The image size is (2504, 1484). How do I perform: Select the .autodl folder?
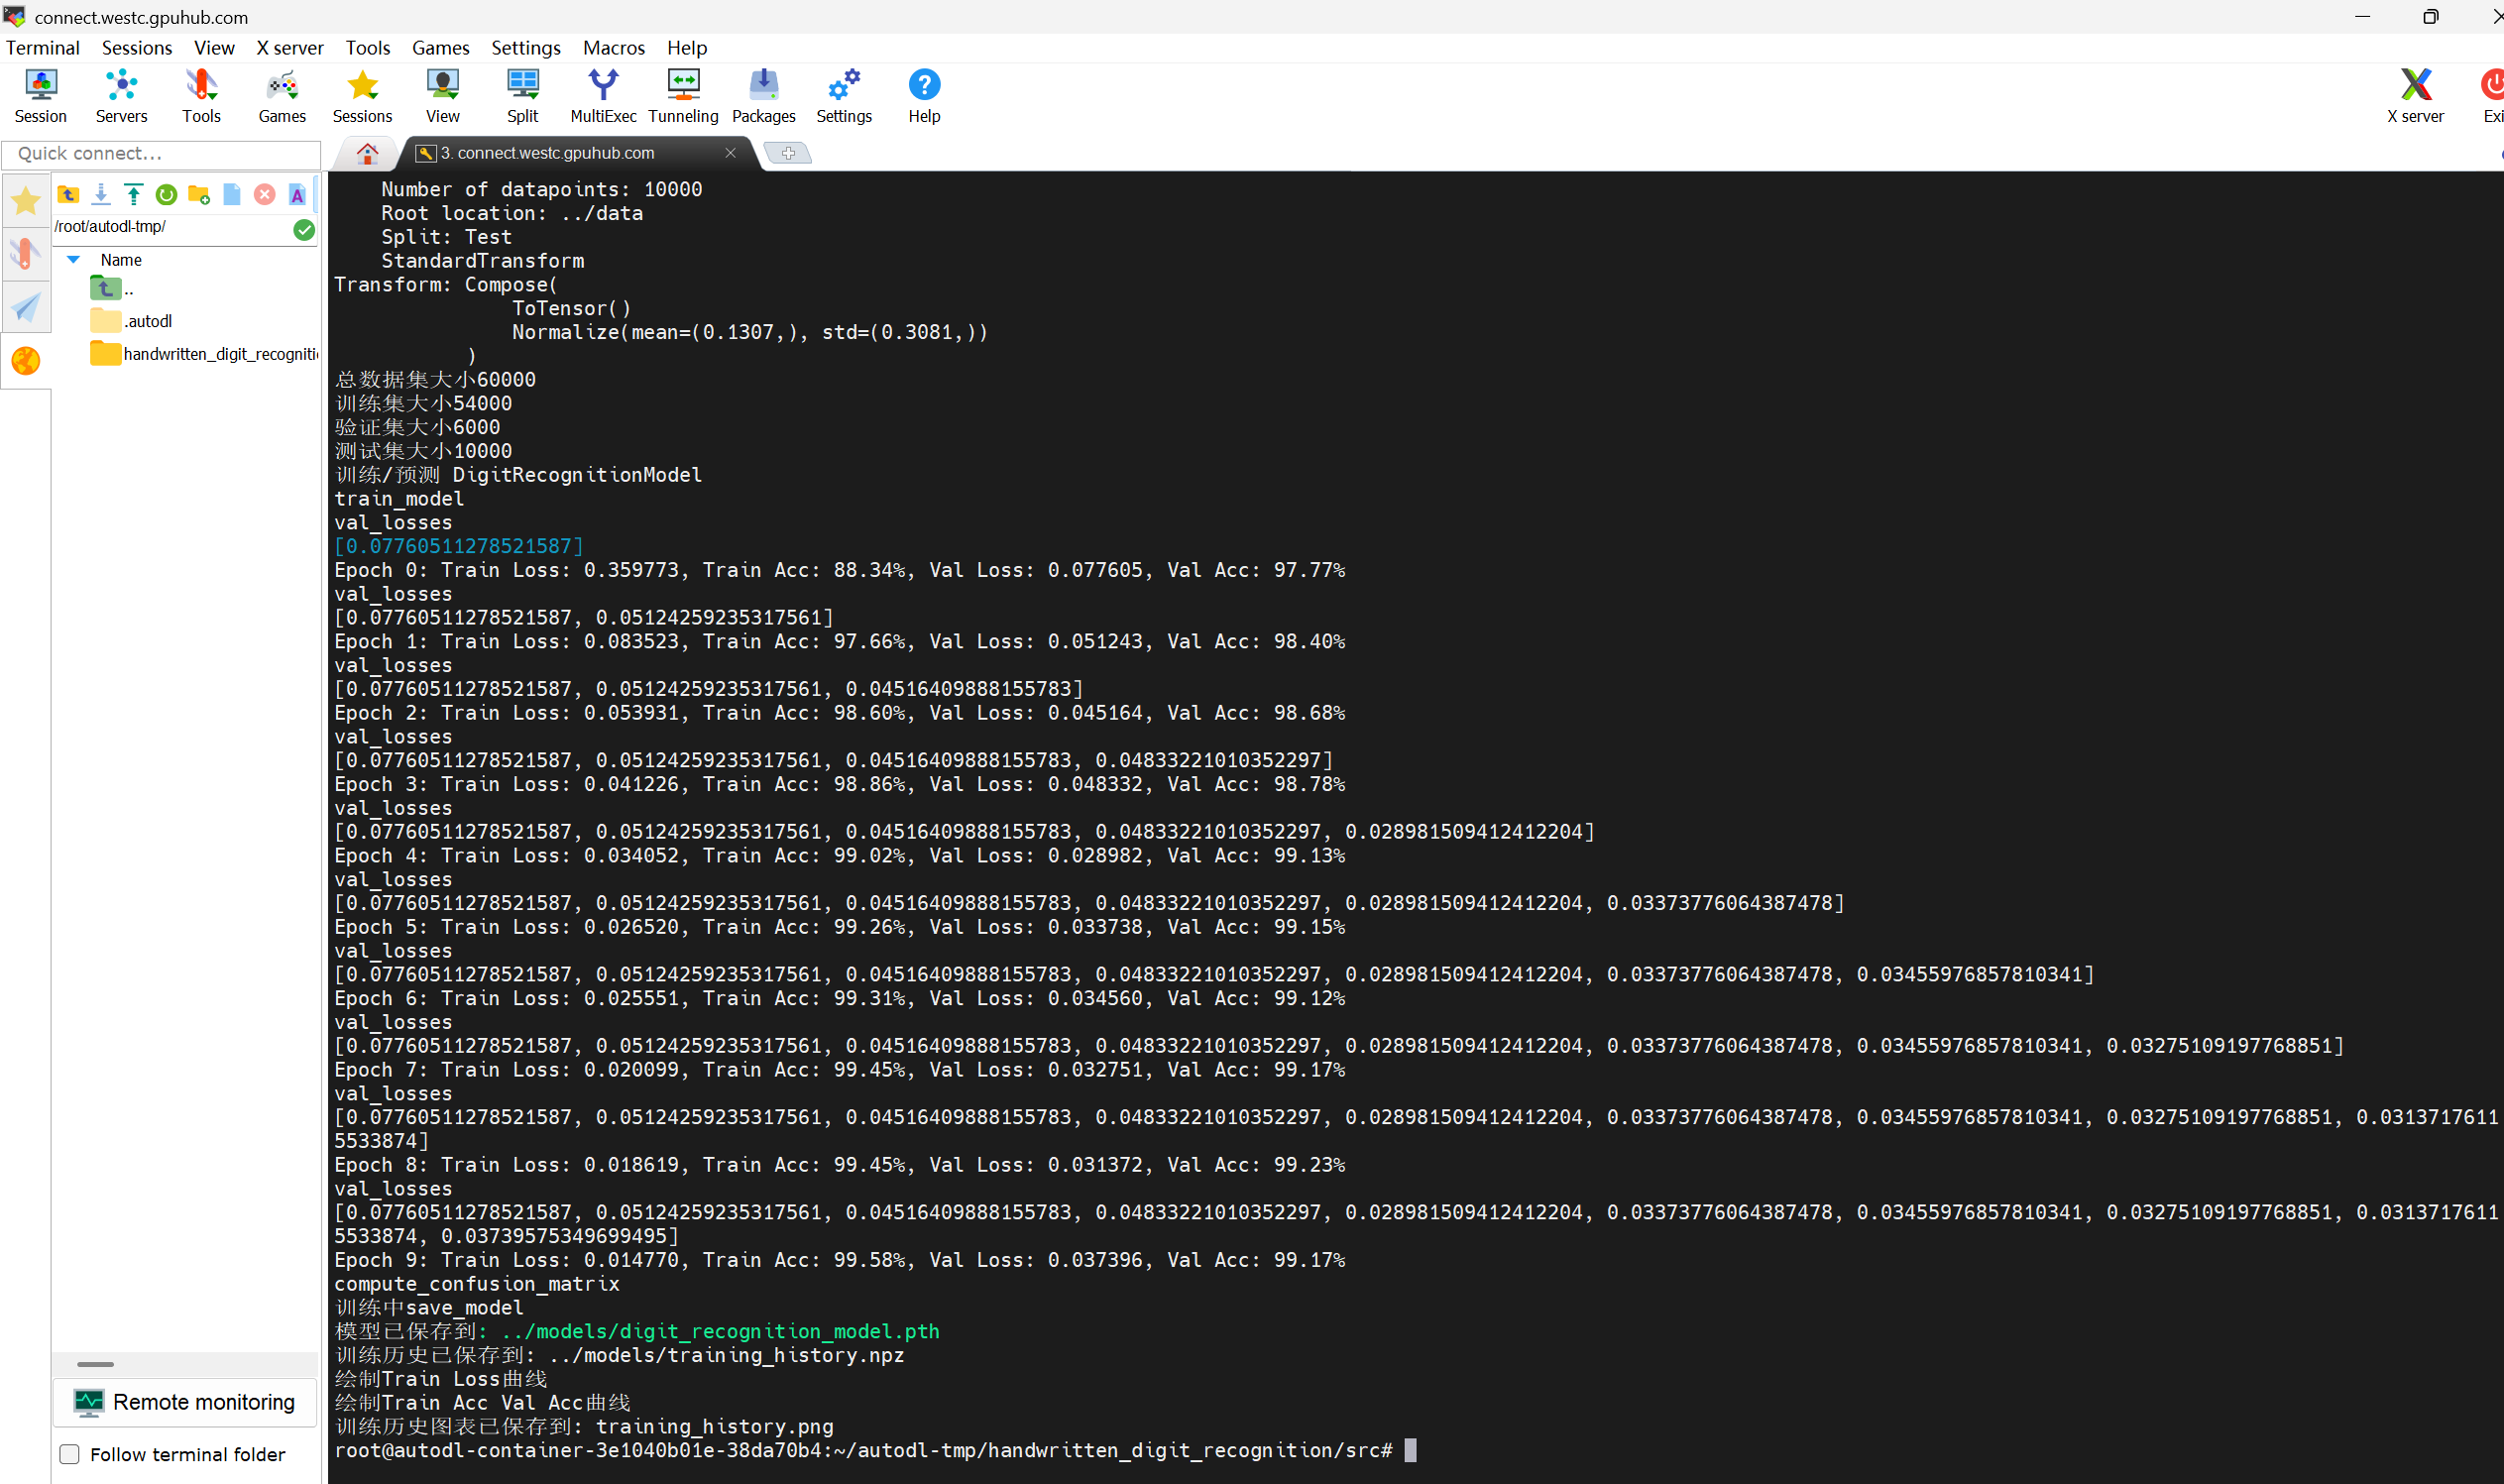point(131,321)
